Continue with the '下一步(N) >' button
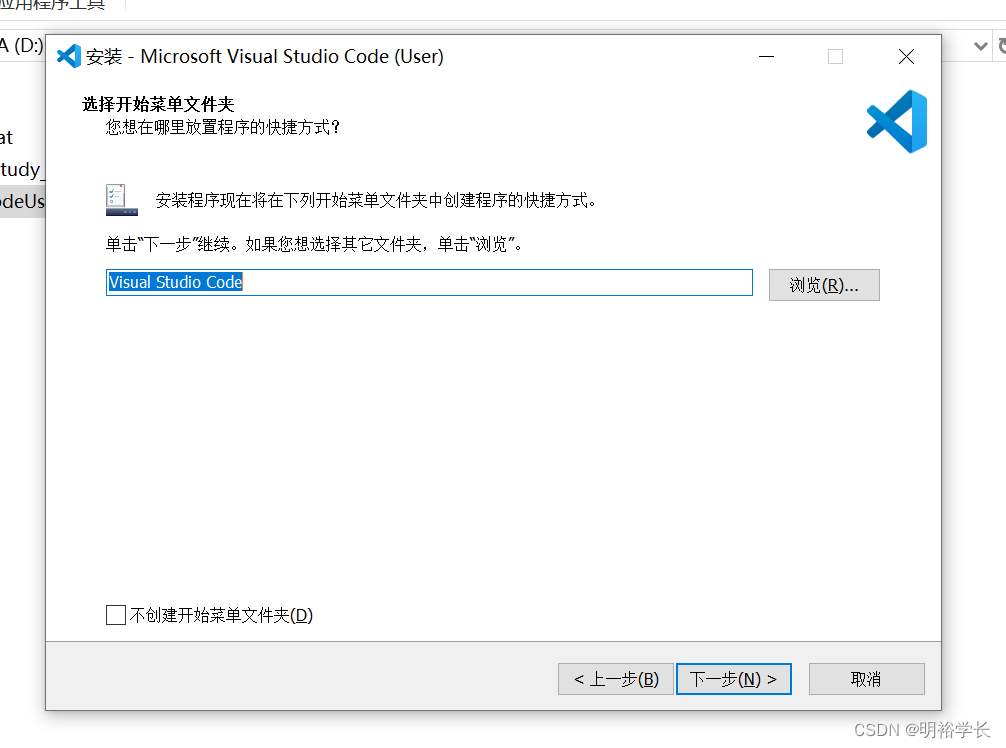1006x748 pixels. pos(733,679)
